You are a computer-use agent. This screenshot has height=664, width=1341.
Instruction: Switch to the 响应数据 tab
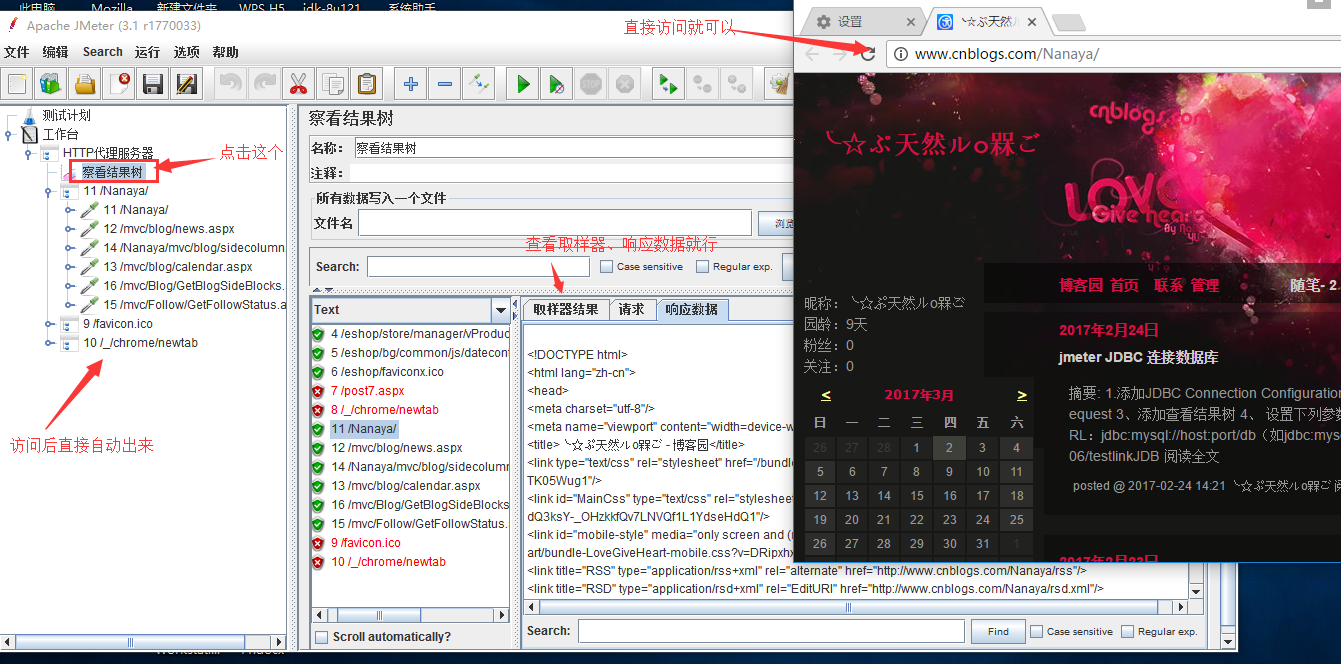692,309
